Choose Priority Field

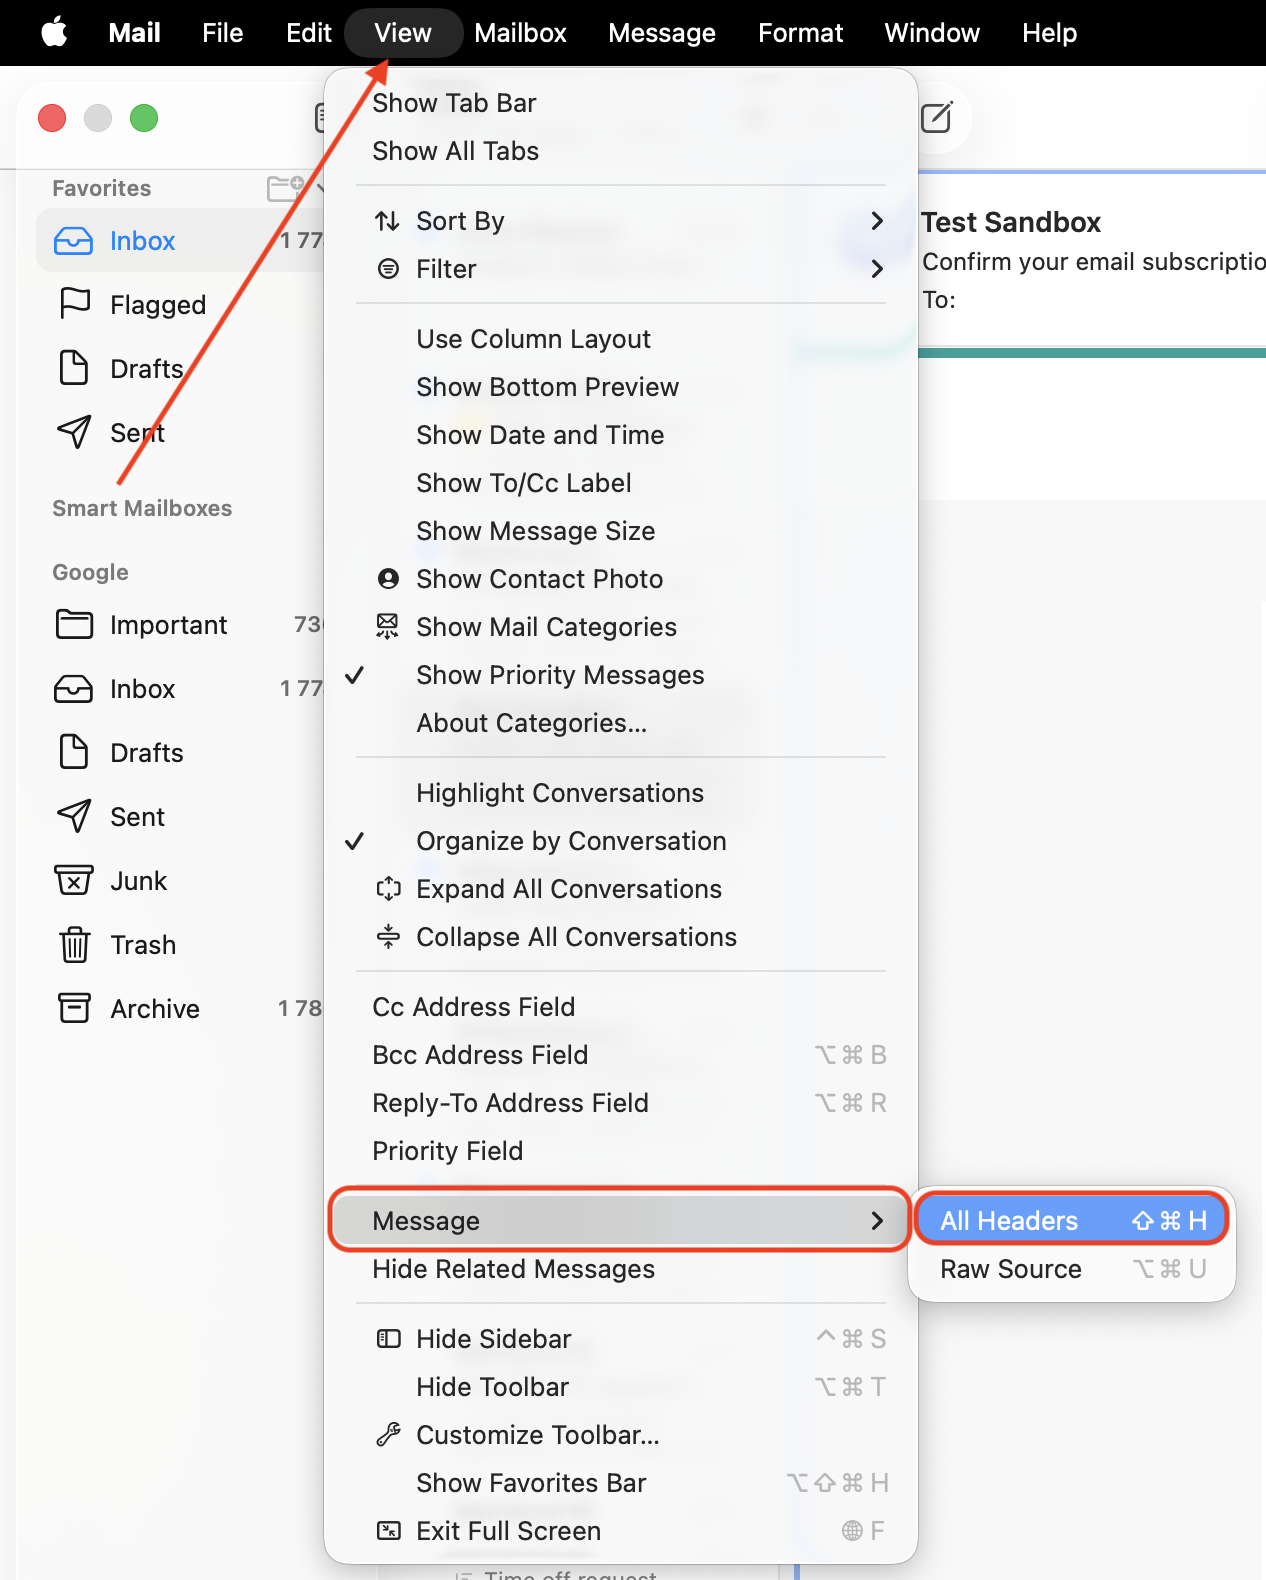(621, 1151)
